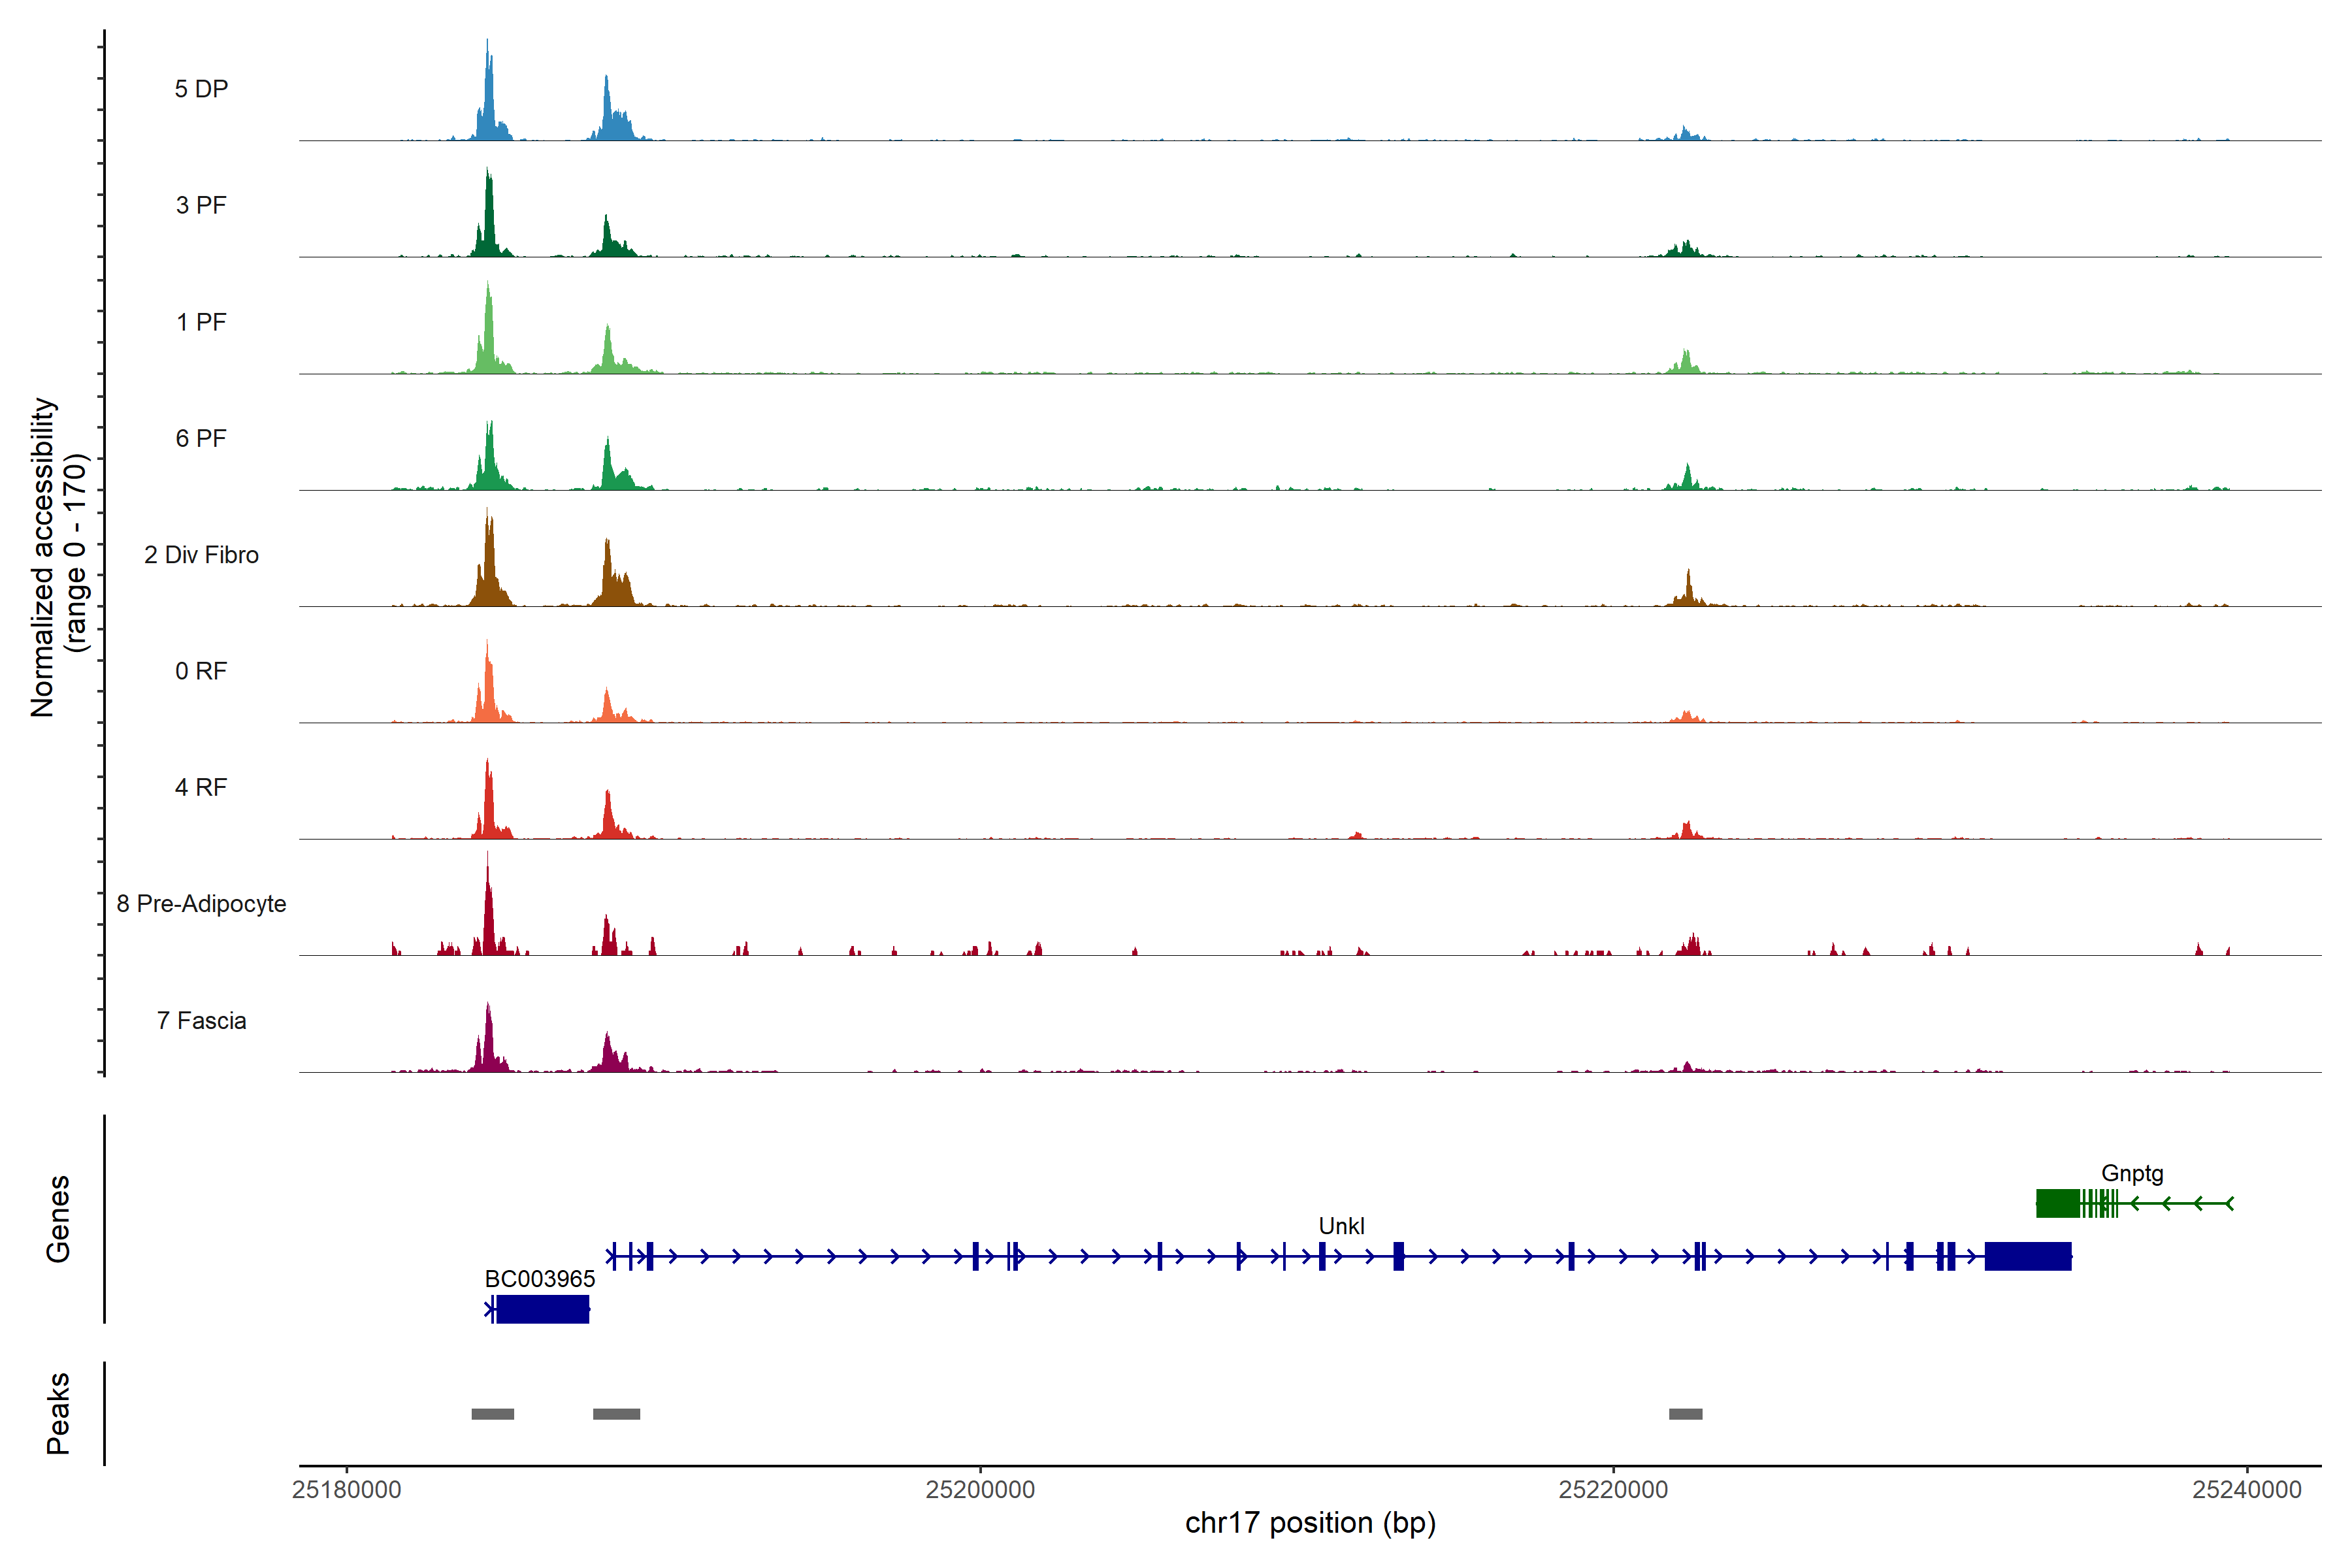Screen dimensions: 2352x1568
Task: Click the 3 PF track label
Action: pyautogui.click(x=201, y=205)
